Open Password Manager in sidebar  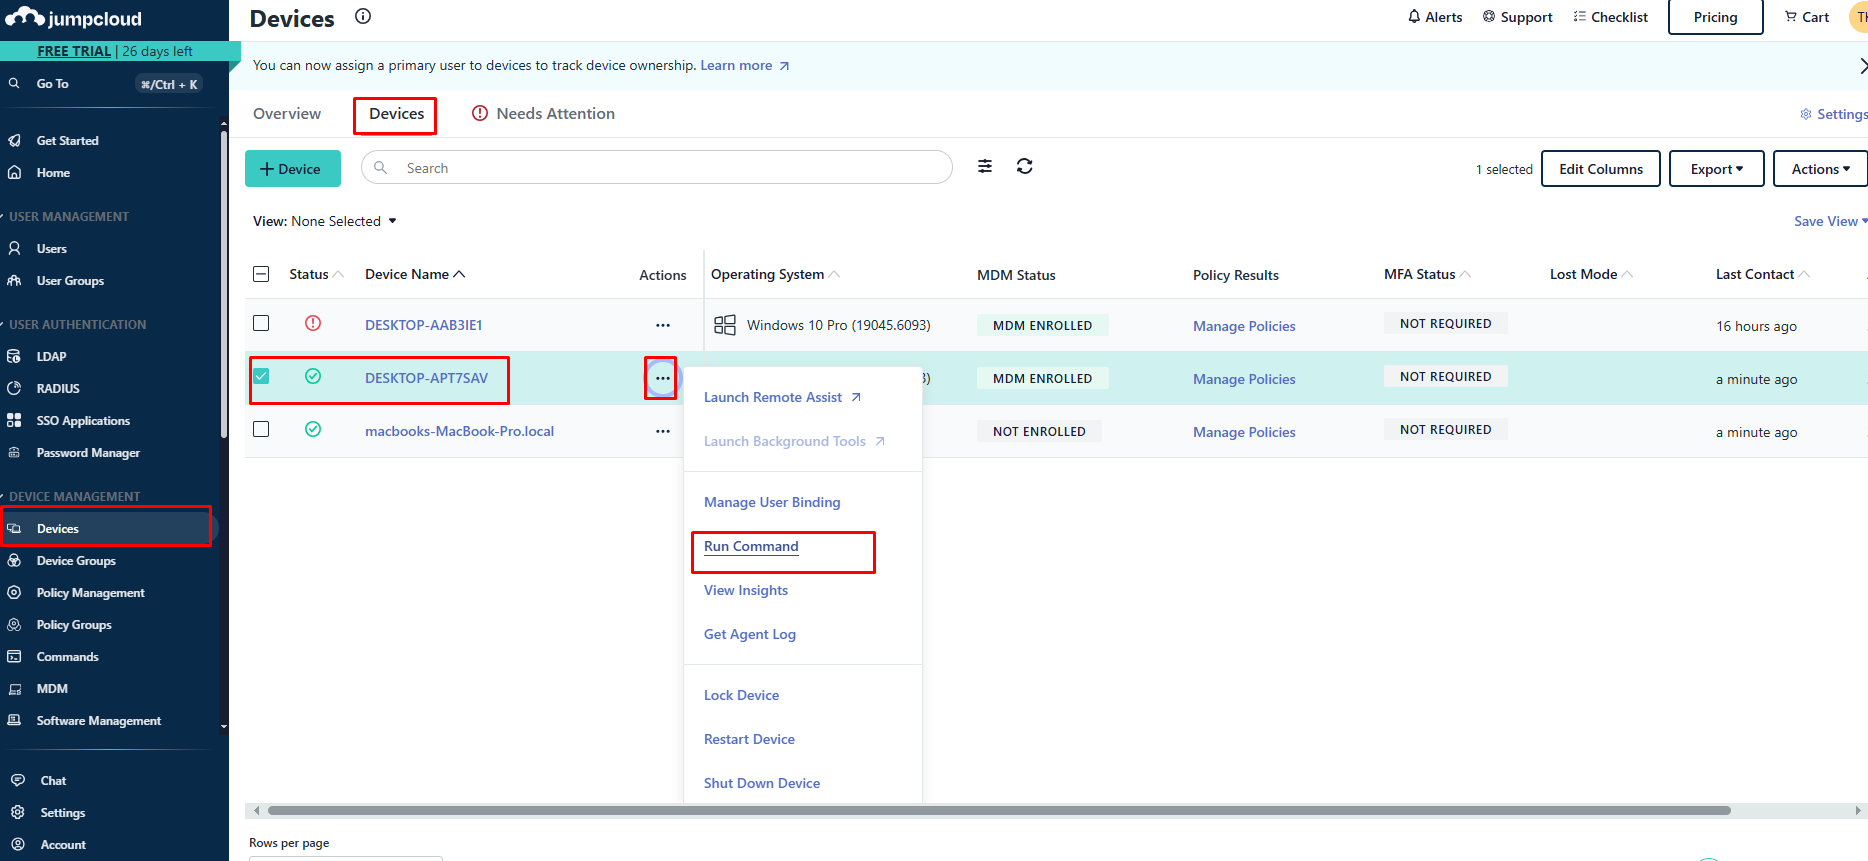pos(88,453)
